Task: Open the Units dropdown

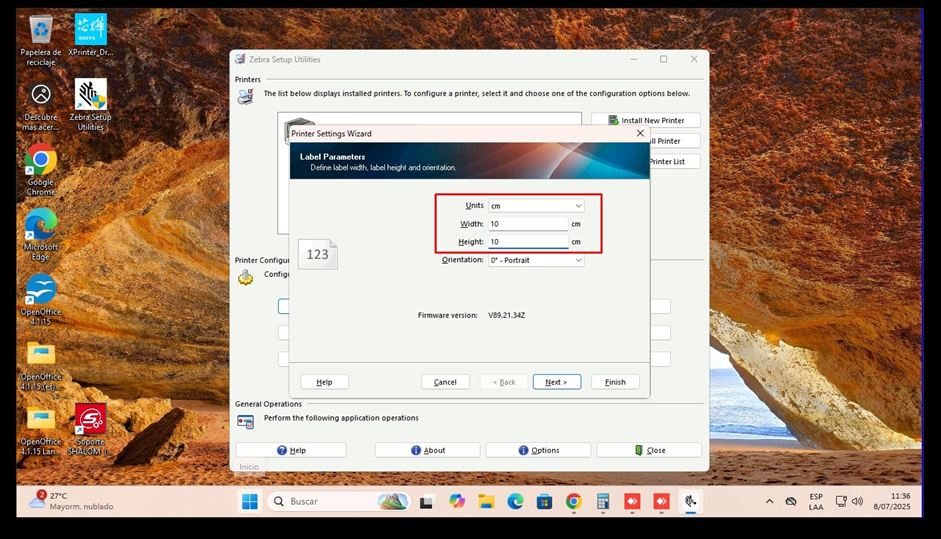Action: click(535, 206)
